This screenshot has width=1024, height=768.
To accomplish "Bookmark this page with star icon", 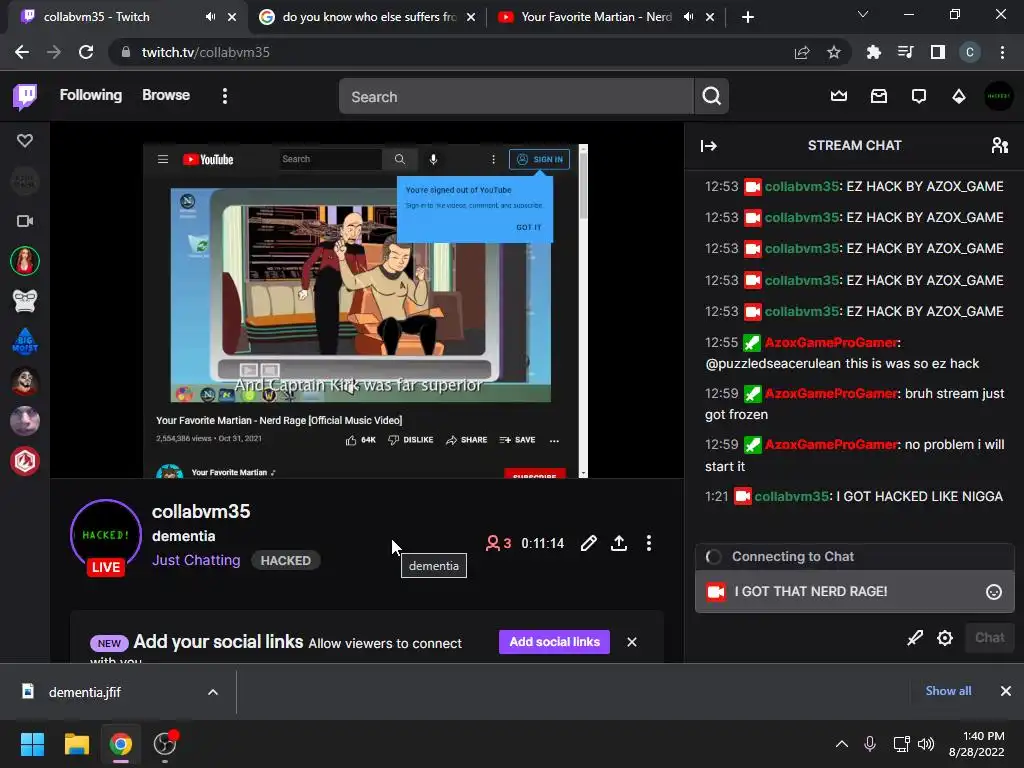I will [x=833, y=52].
